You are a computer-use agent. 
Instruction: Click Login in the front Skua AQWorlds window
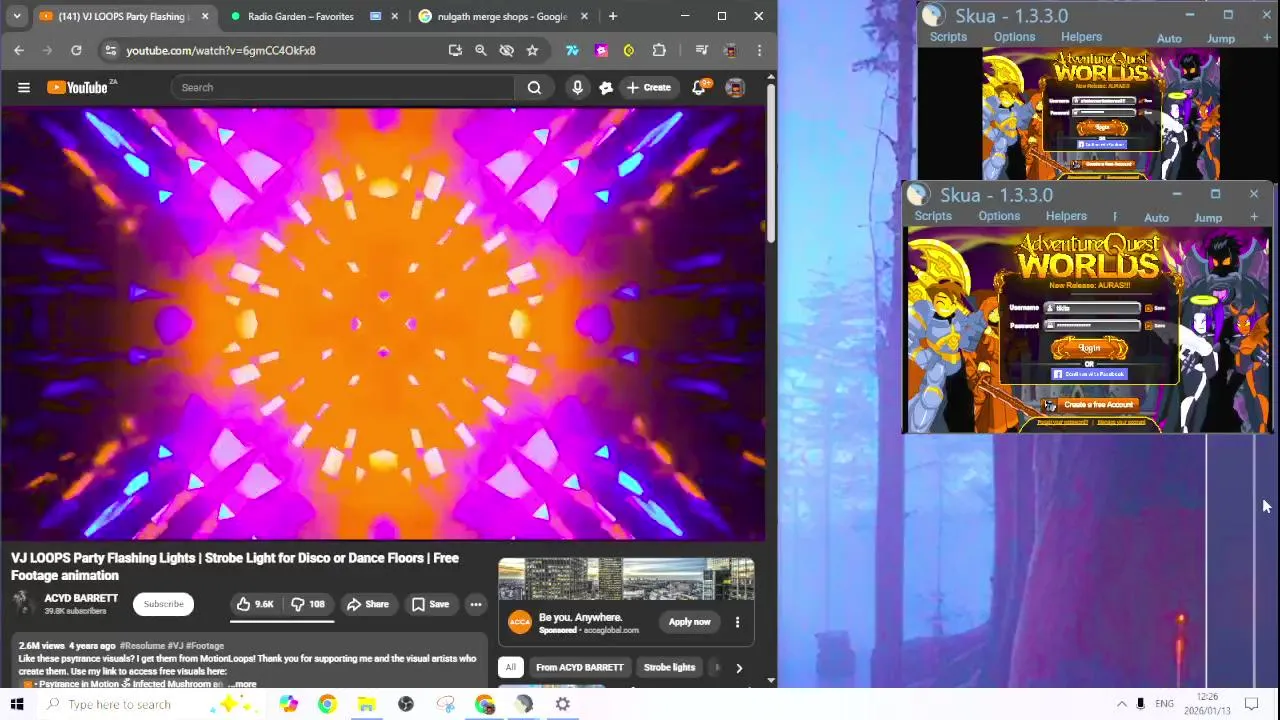point(1089,348)
